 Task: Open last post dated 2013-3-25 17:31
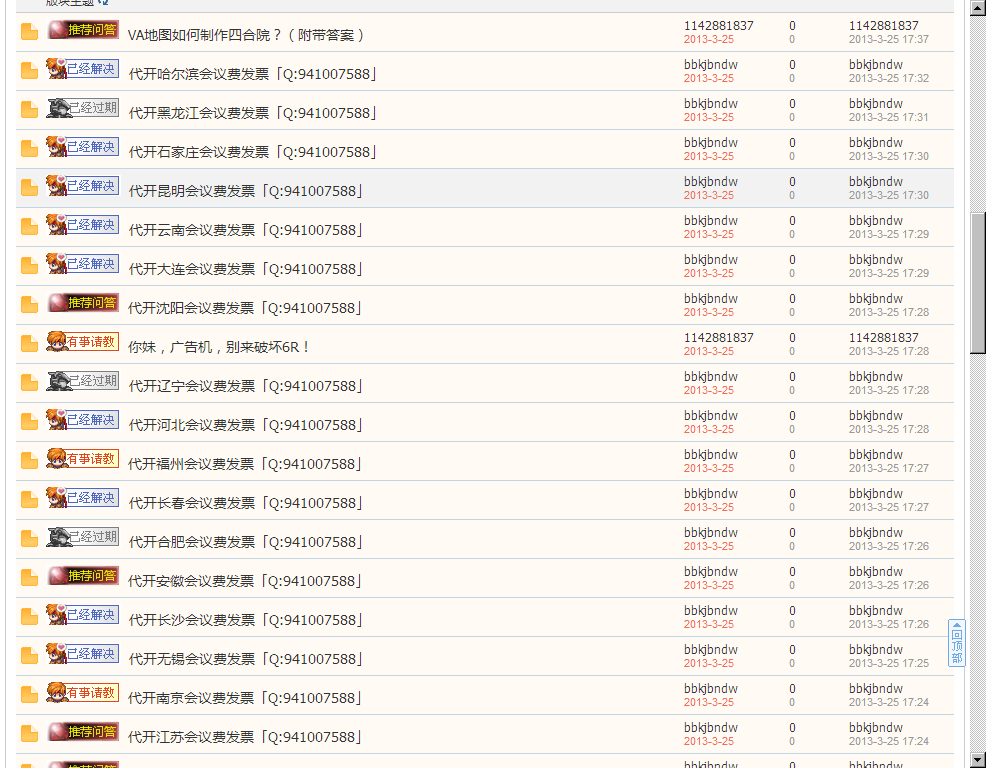click(x=889, y=117)
